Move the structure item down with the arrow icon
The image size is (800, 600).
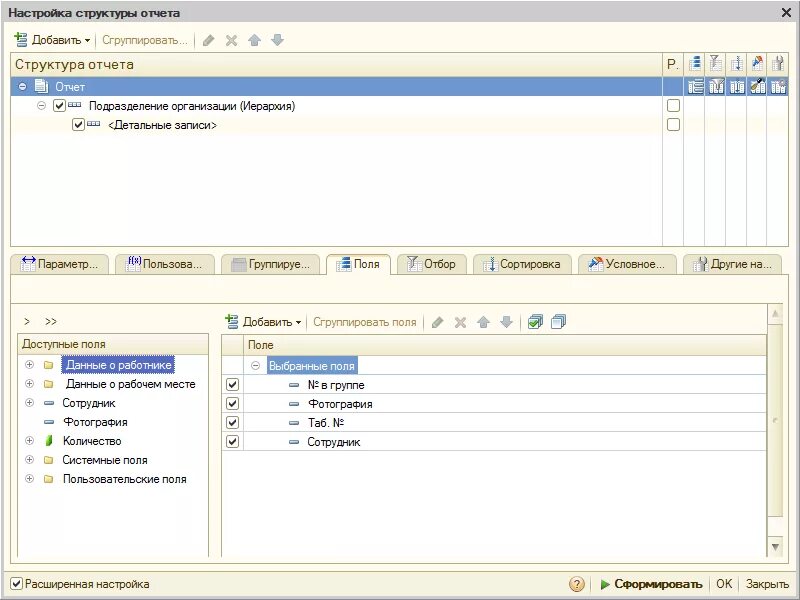click(x=277, y=40)
